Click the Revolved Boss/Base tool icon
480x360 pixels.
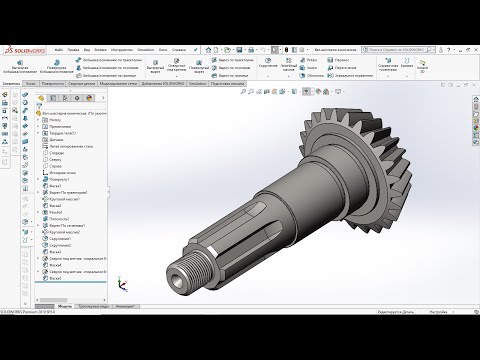point(56,62)
